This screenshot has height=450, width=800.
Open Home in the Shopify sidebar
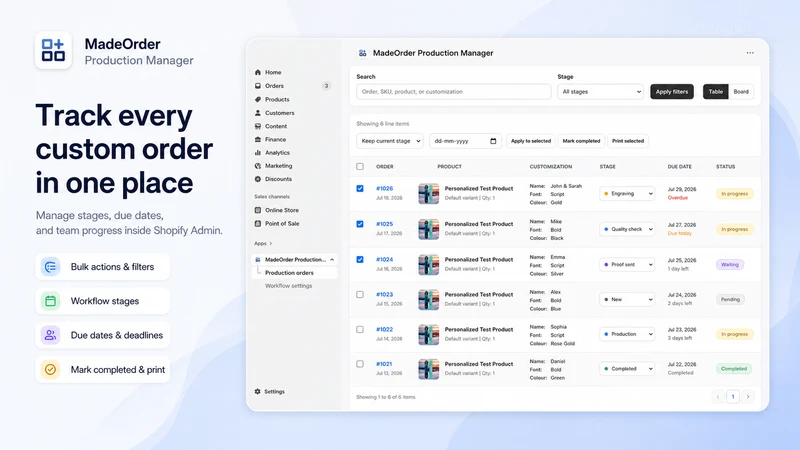pyautogui.click(x=273, y=72)
